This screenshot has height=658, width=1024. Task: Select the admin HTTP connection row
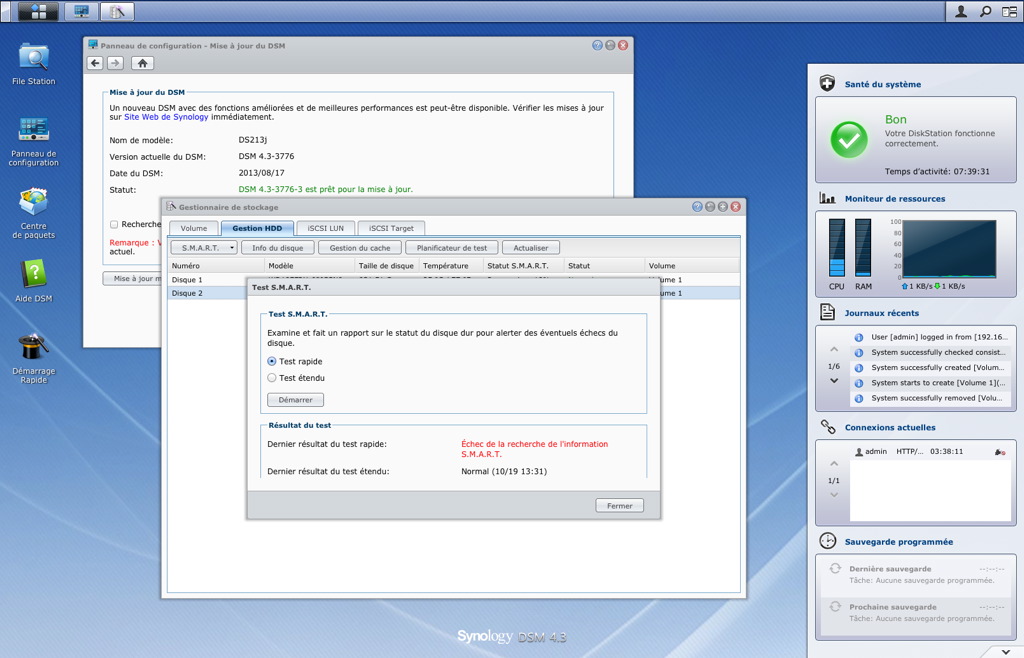click(x=930, y=452)
